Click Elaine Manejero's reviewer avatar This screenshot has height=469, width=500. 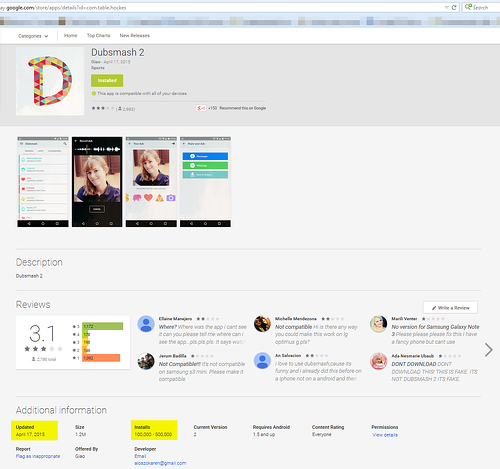[x=146, y=324]
